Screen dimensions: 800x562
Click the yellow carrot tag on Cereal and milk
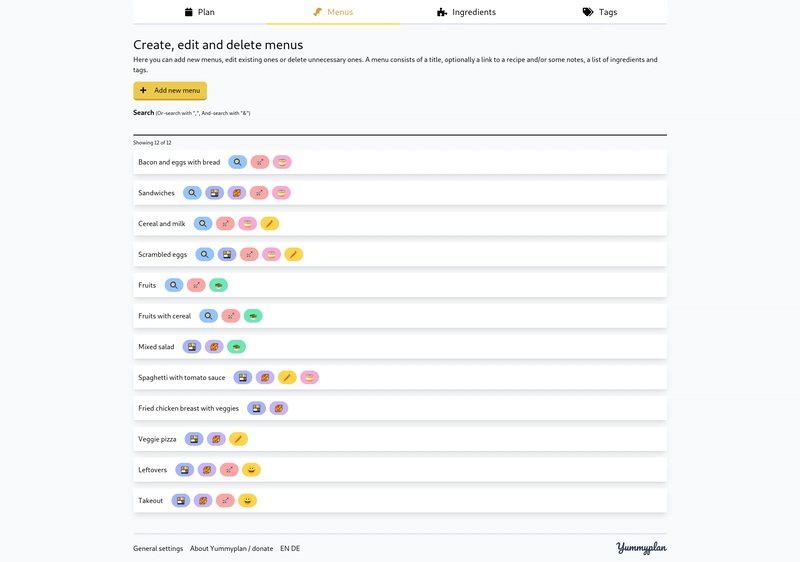click(269, 223)
